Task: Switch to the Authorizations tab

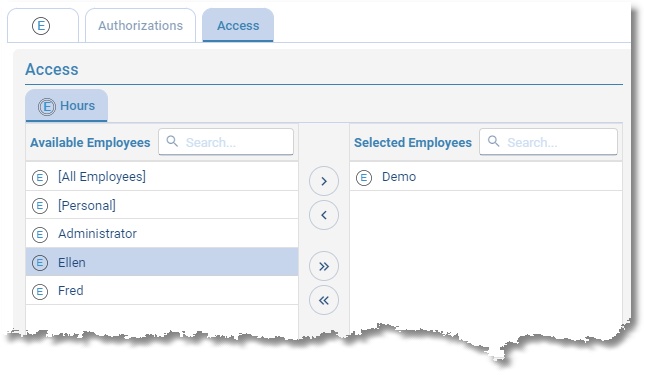Action: [x=140, y=25]
